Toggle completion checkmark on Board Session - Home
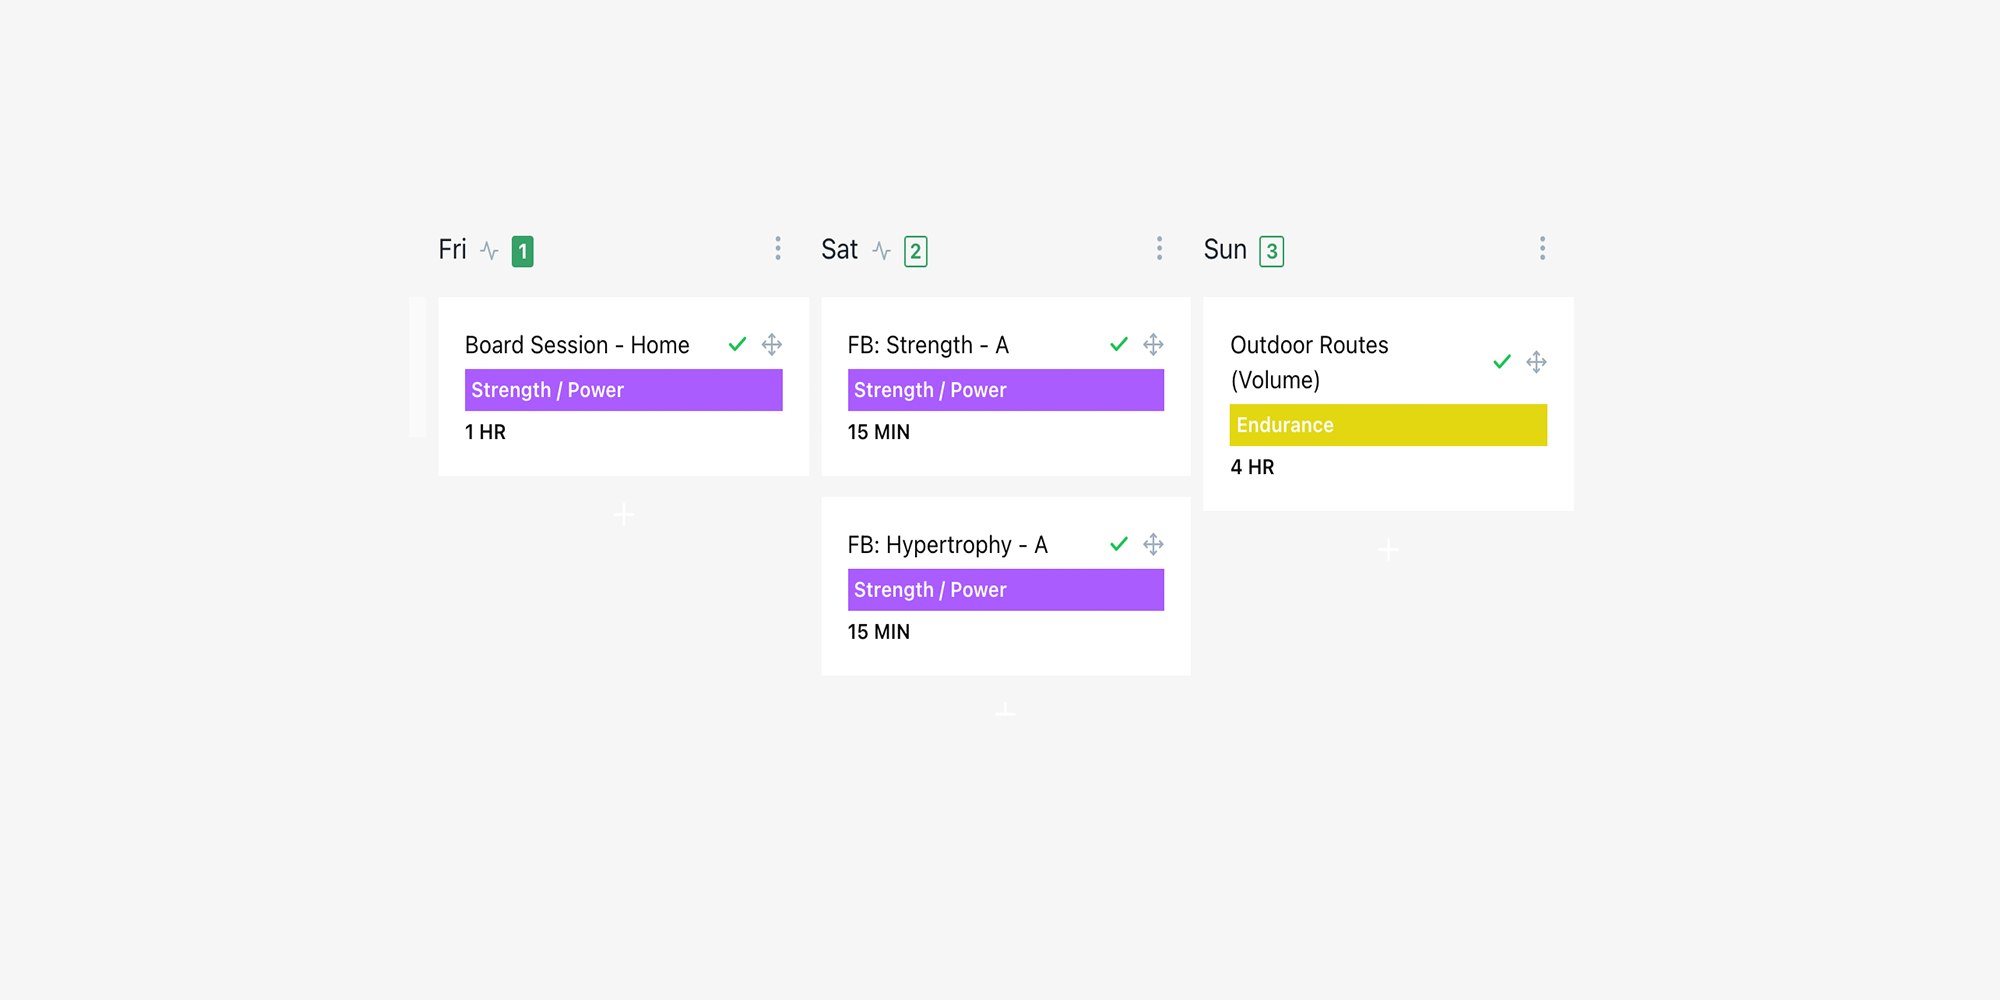Image resolution: width=2000 pixels, height=1000 pixels. point(737,344)
